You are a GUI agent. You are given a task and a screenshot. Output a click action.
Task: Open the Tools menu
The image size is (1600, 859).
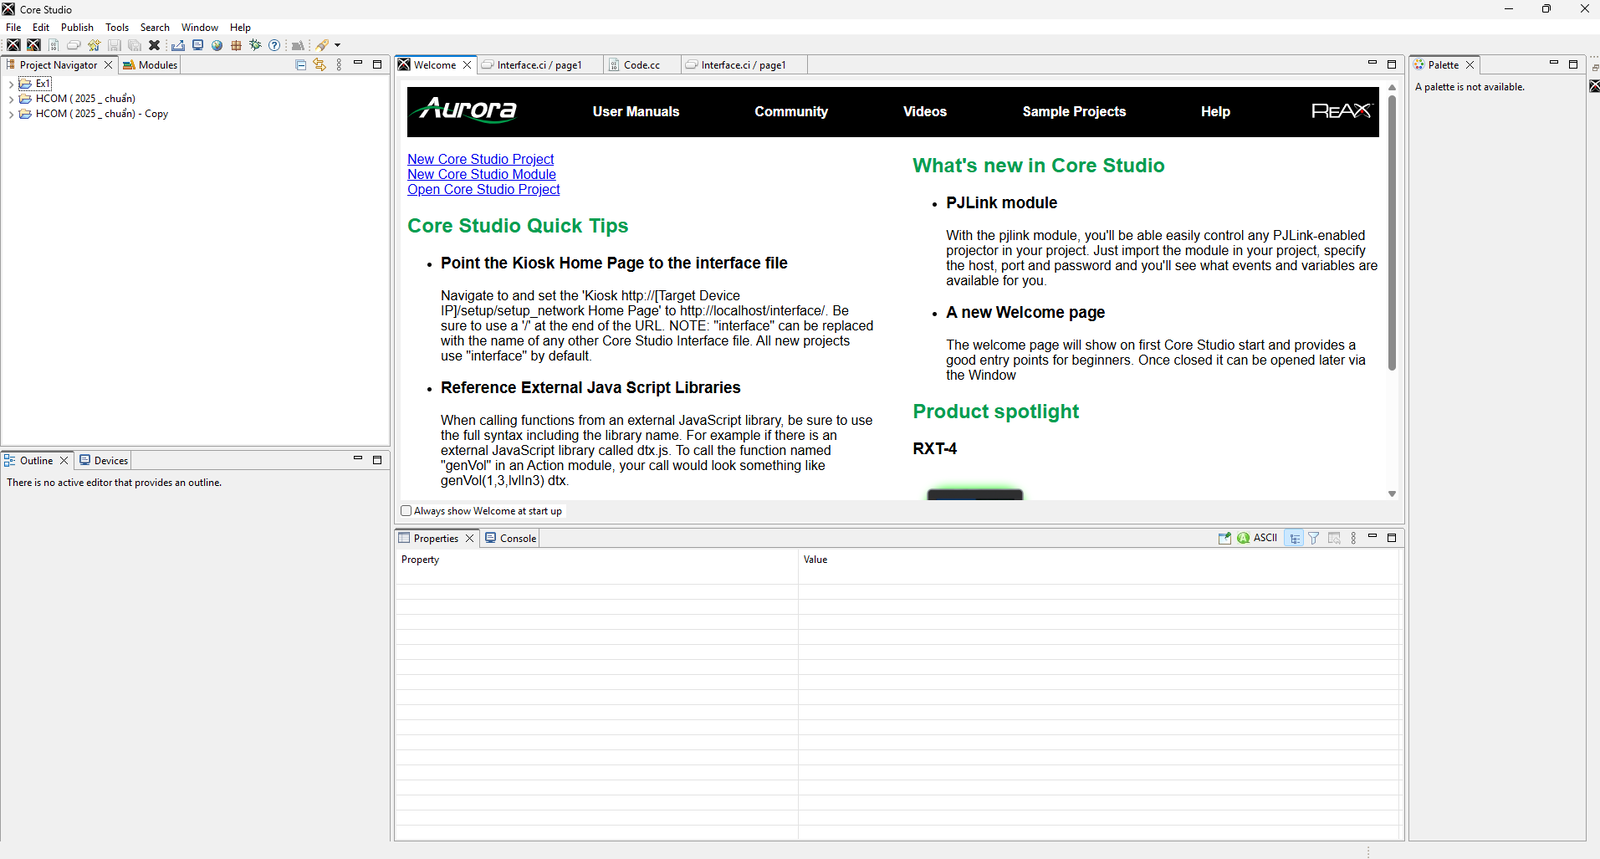point(117,27)
